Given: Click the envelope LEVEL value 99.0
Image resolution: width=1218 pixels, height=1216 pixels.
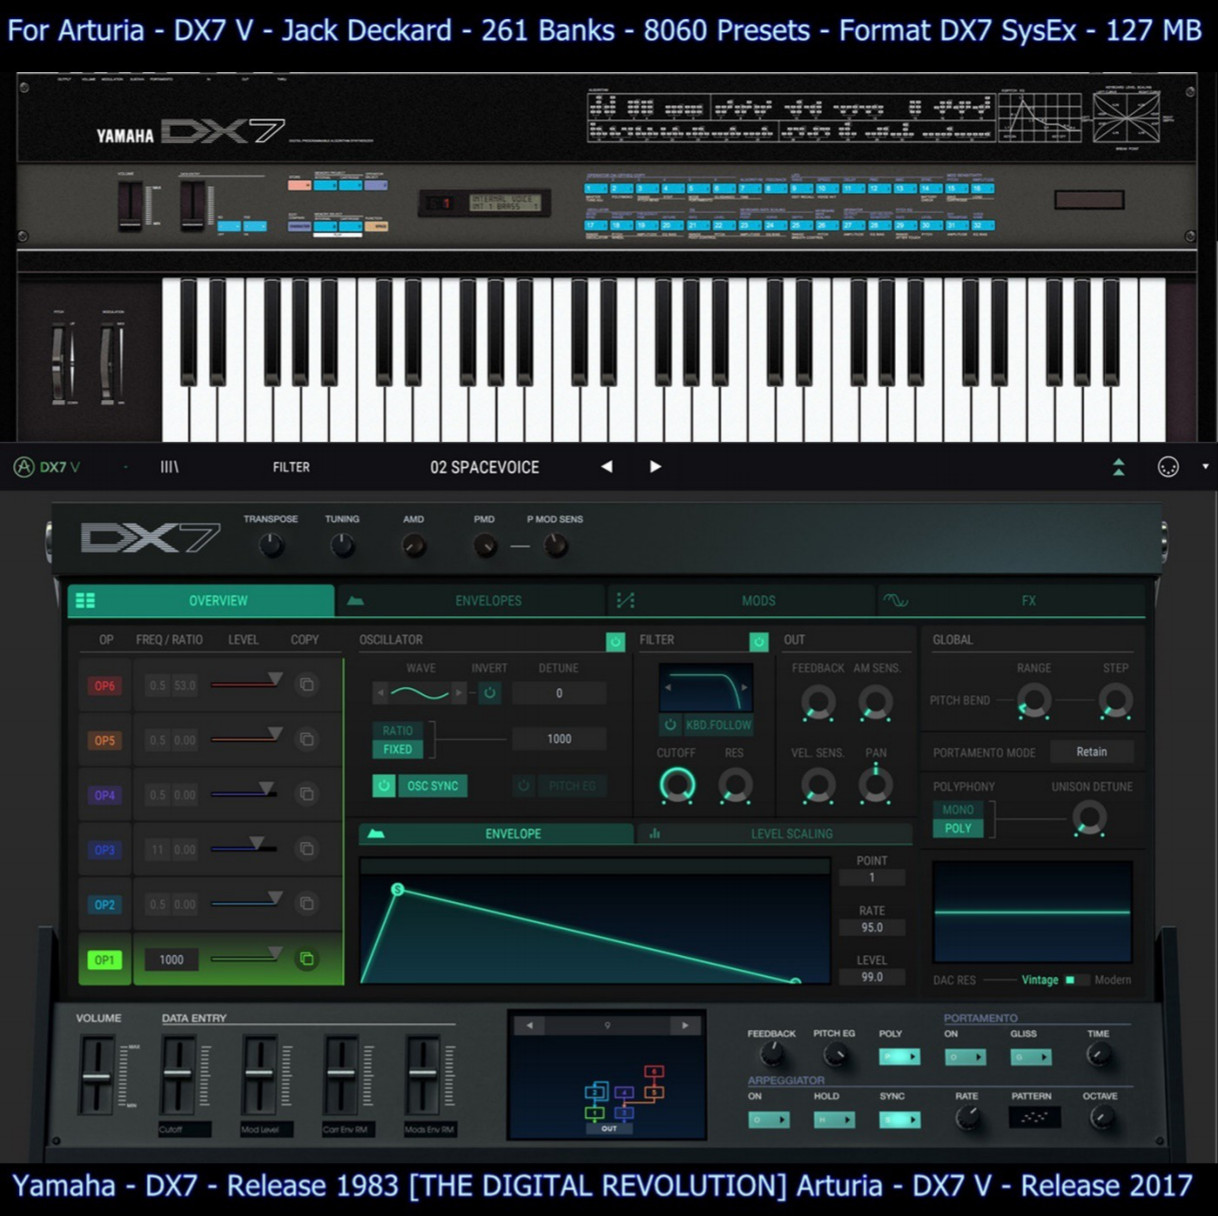Looking at the screenshot, I should 872,977.
